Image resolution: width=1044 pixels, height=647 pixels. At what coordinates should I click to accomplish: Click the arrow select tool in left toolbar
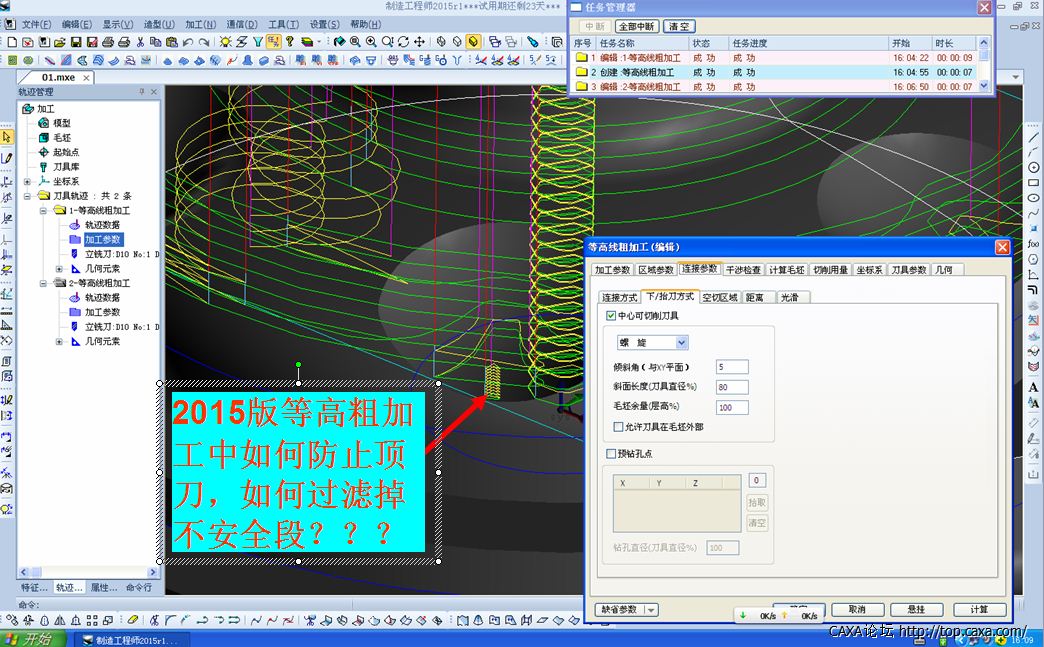(7, 137)
